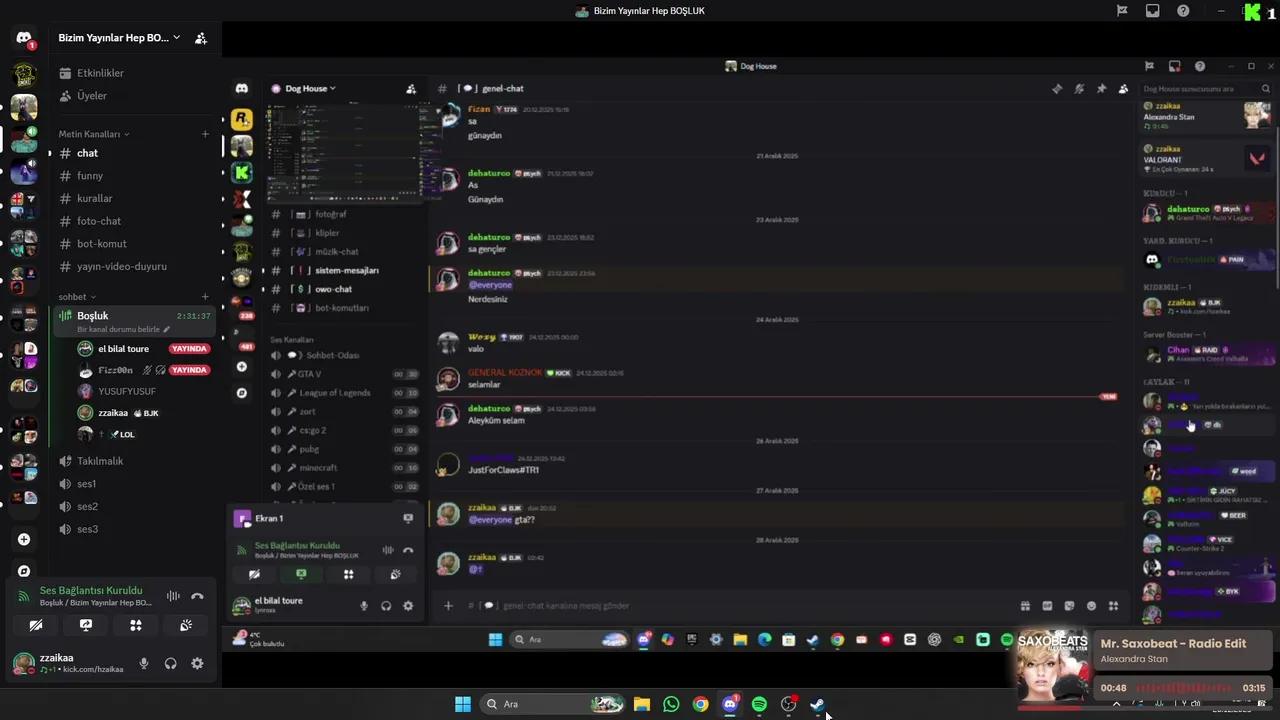Click the Mr. Saxobeat album art thumbnail
This screenshot has width=1280, height=720.
pyautogui.click(x=1053, y=664)
